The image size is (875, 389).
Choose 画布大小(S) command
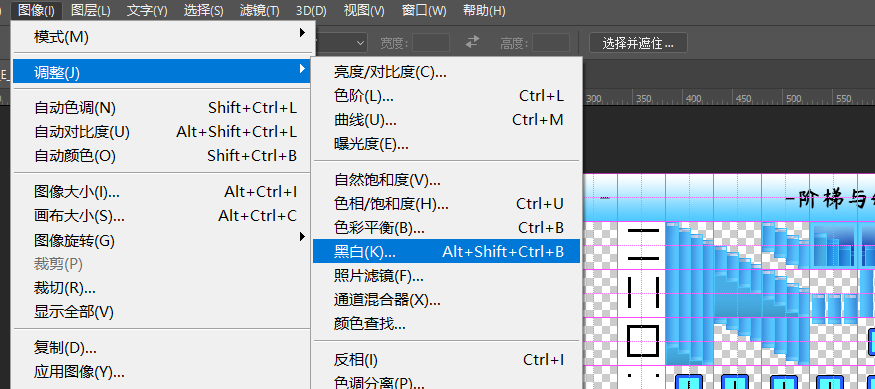coord(163,215)
